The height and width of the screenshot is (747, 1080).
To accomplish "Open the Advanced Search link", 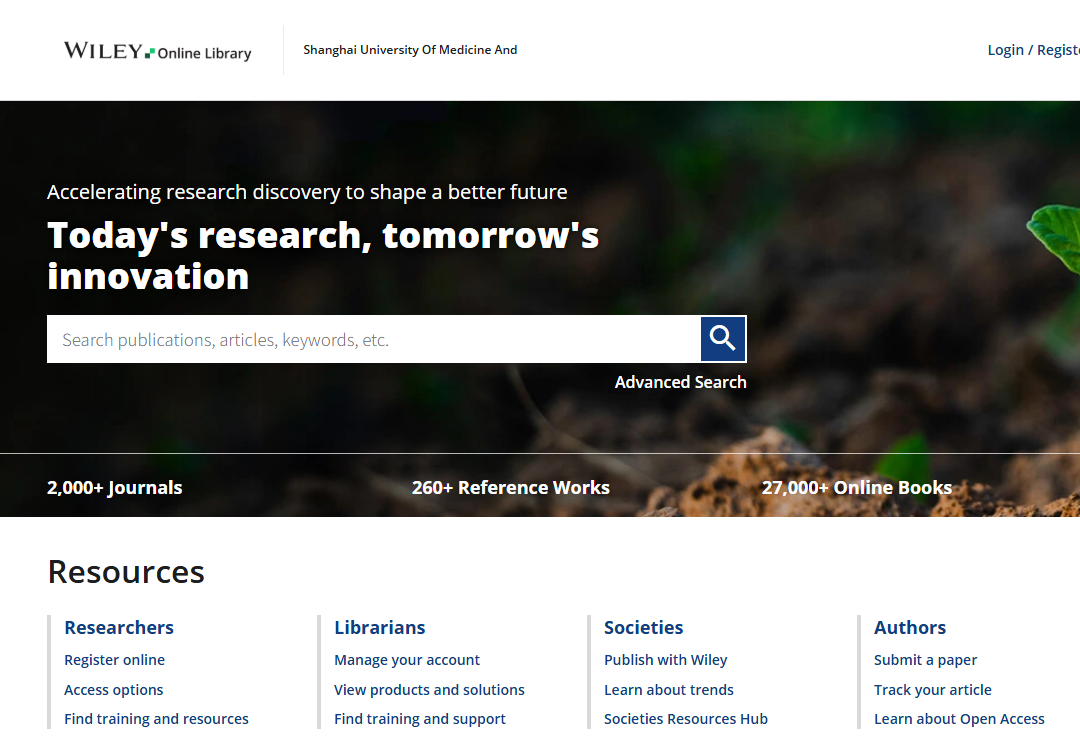I will (680, 382).
